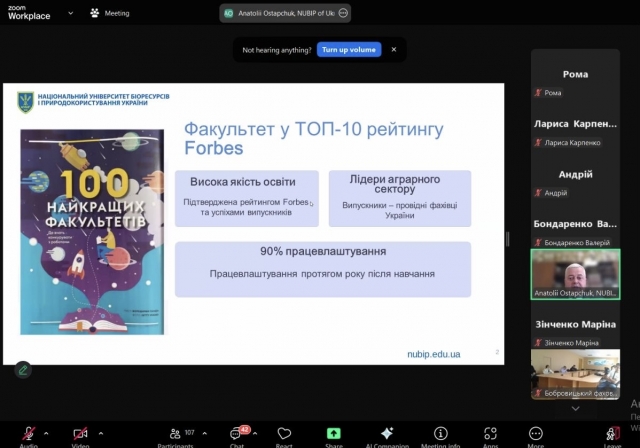Expand video options caret
Viewport: 640px width, 448px height.
(101, 433)
